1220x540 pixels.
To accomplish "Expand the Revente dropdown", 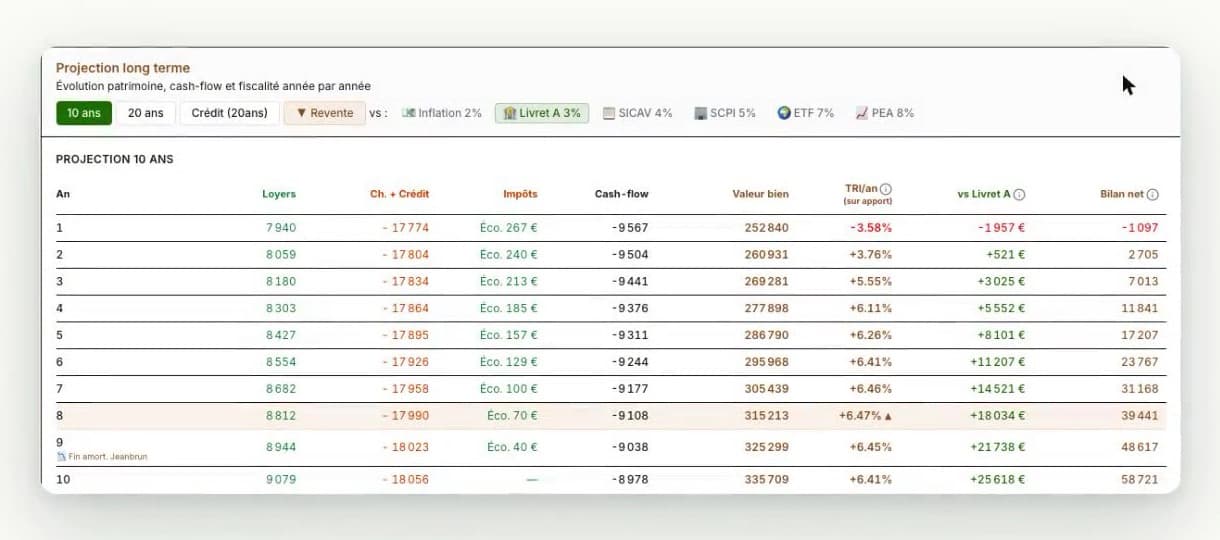I will pyautogui.click(x=325, y=113).
